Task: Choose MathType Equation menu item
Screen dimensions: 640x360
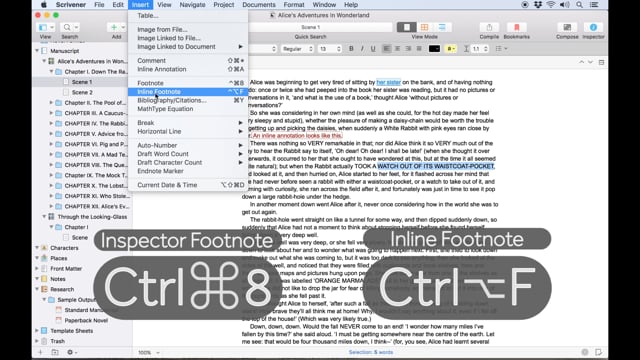Action: coord(188,109)
